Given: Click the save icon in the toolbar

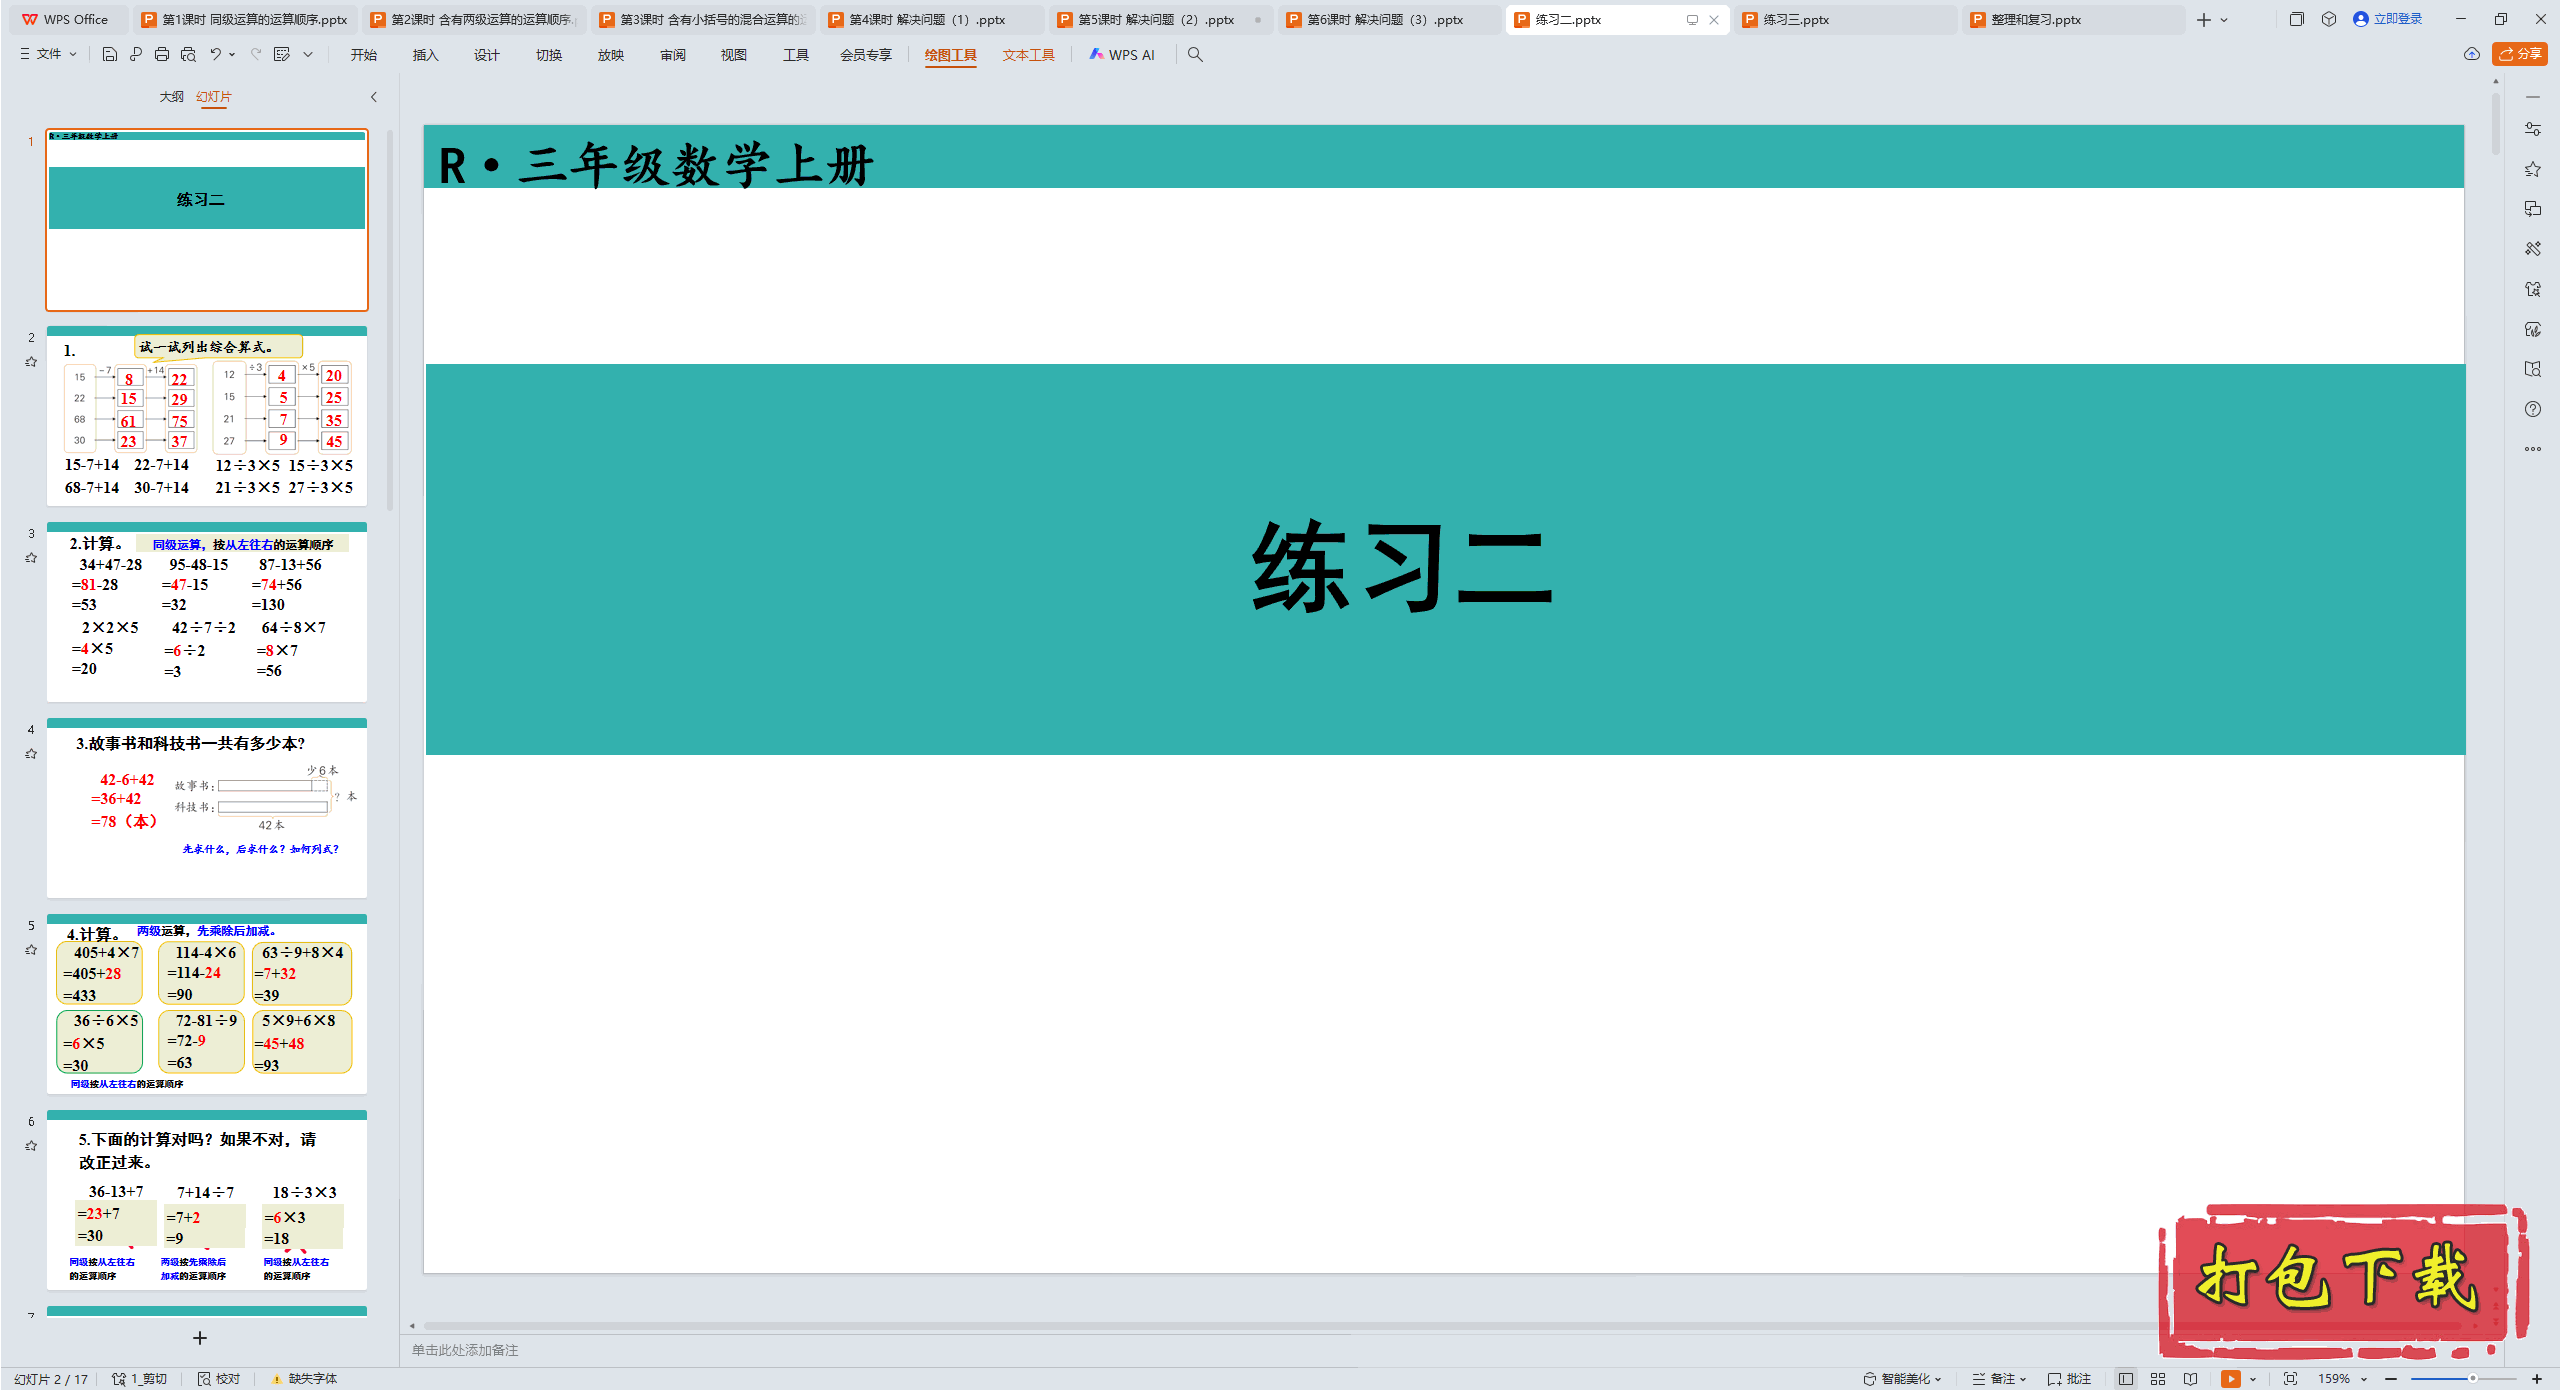Looking at the screenshot, I should 110,55.
